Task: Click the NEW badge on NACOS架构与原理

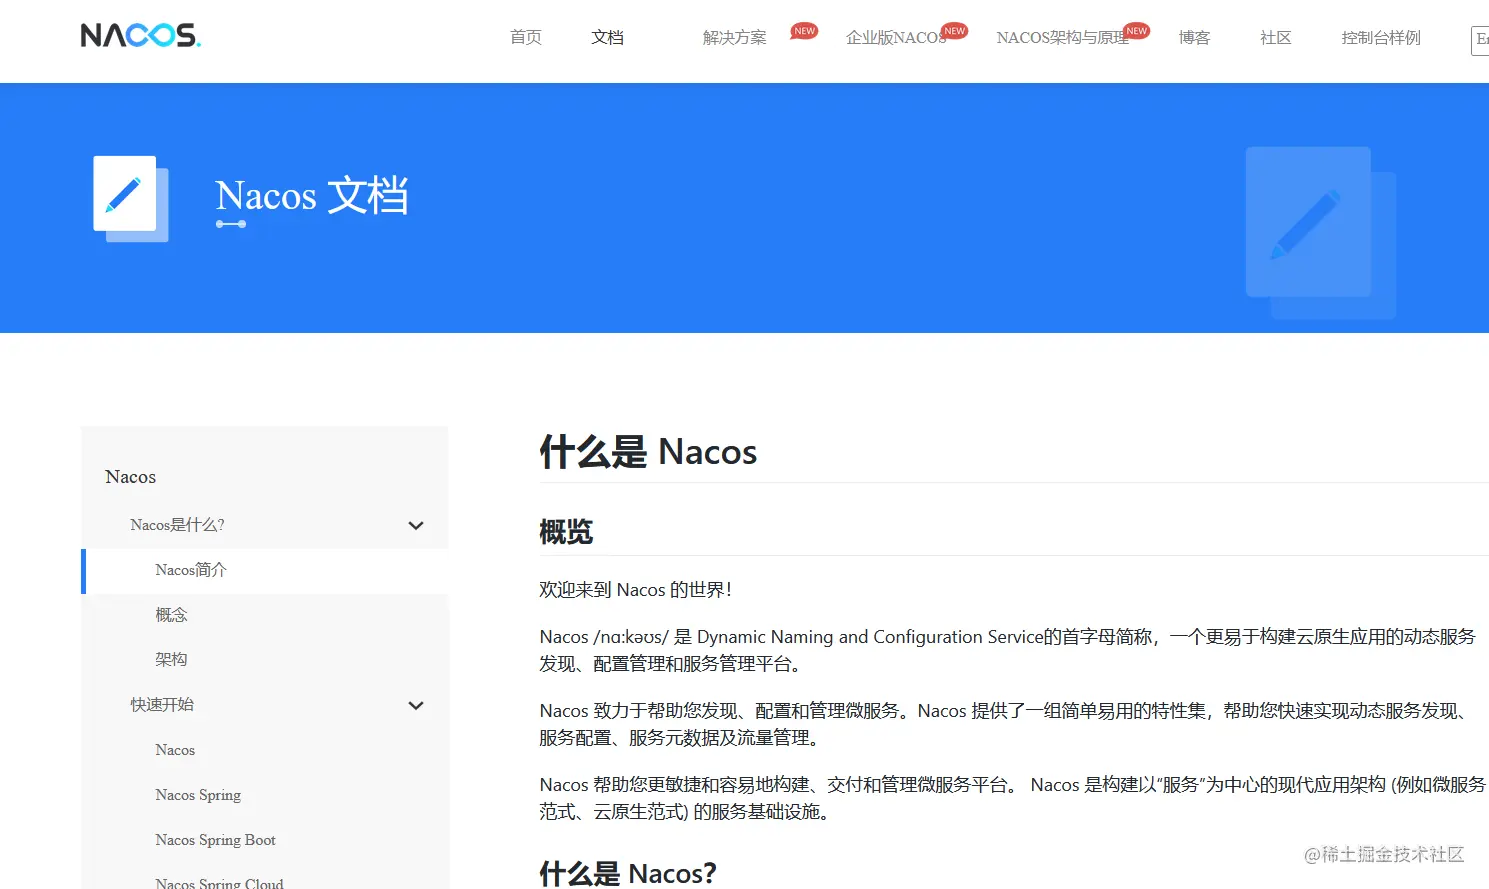Action: pos(1136,30)
